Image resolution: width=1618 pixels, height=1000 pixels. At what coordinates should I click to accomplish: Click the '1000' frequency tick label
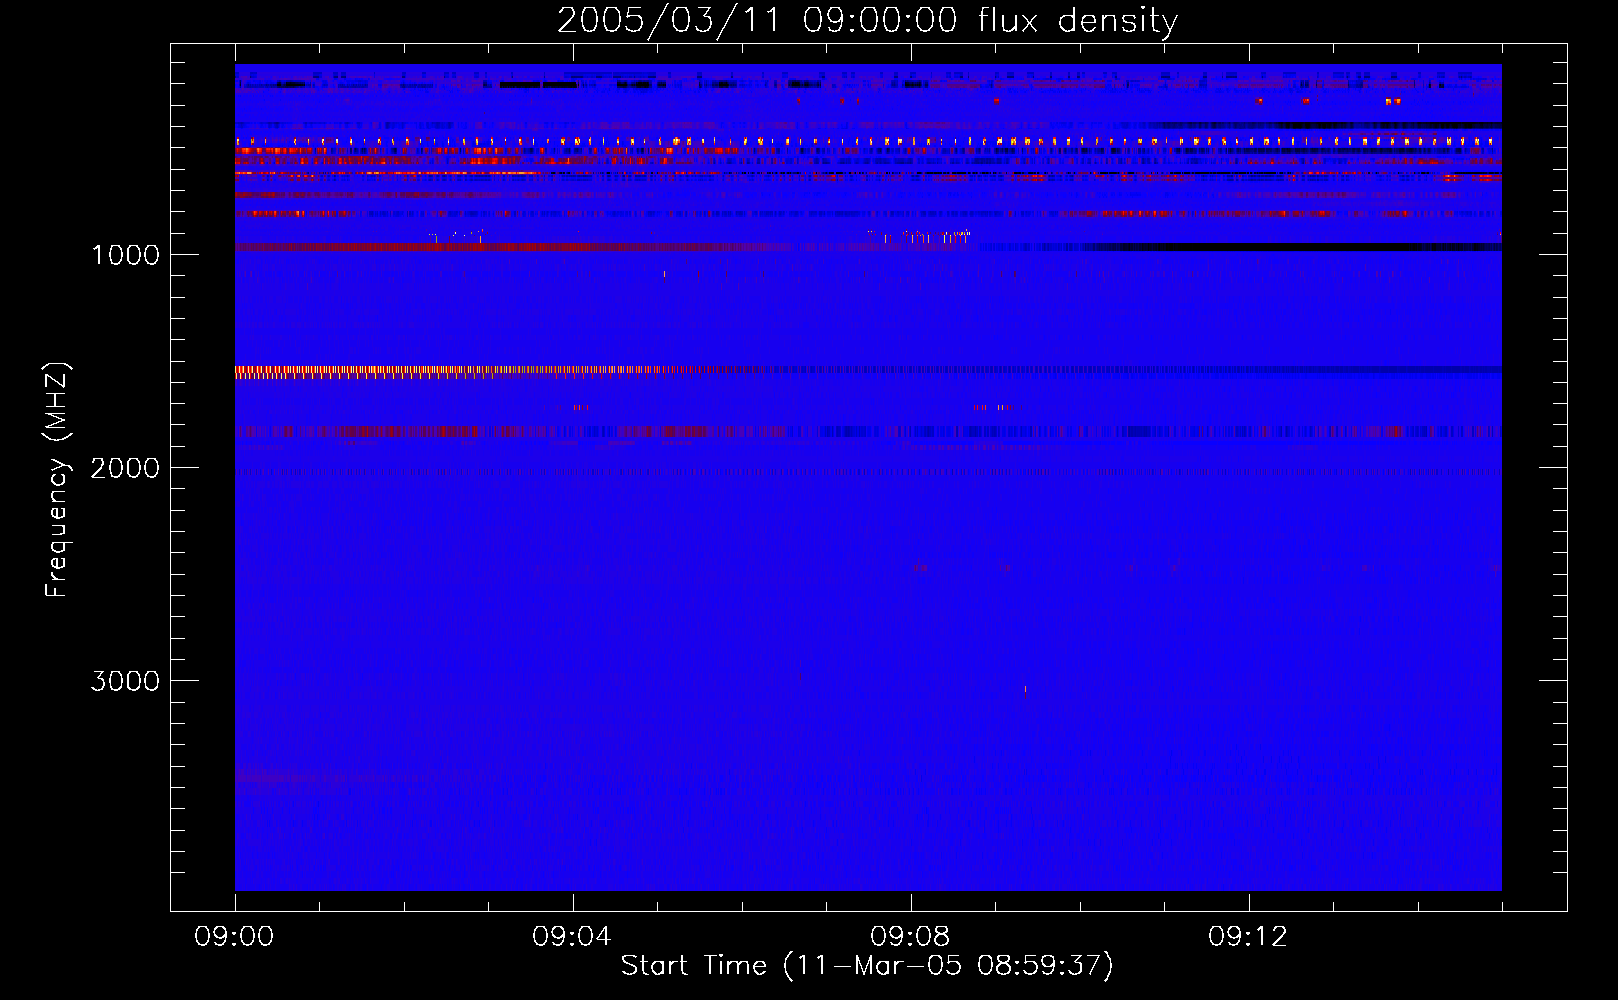click(126, 255)
